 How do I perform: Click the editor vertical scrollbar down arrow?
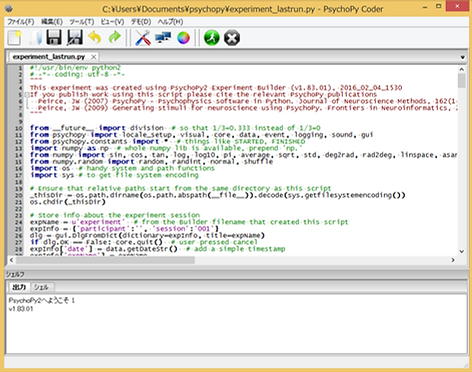point(462,251)
